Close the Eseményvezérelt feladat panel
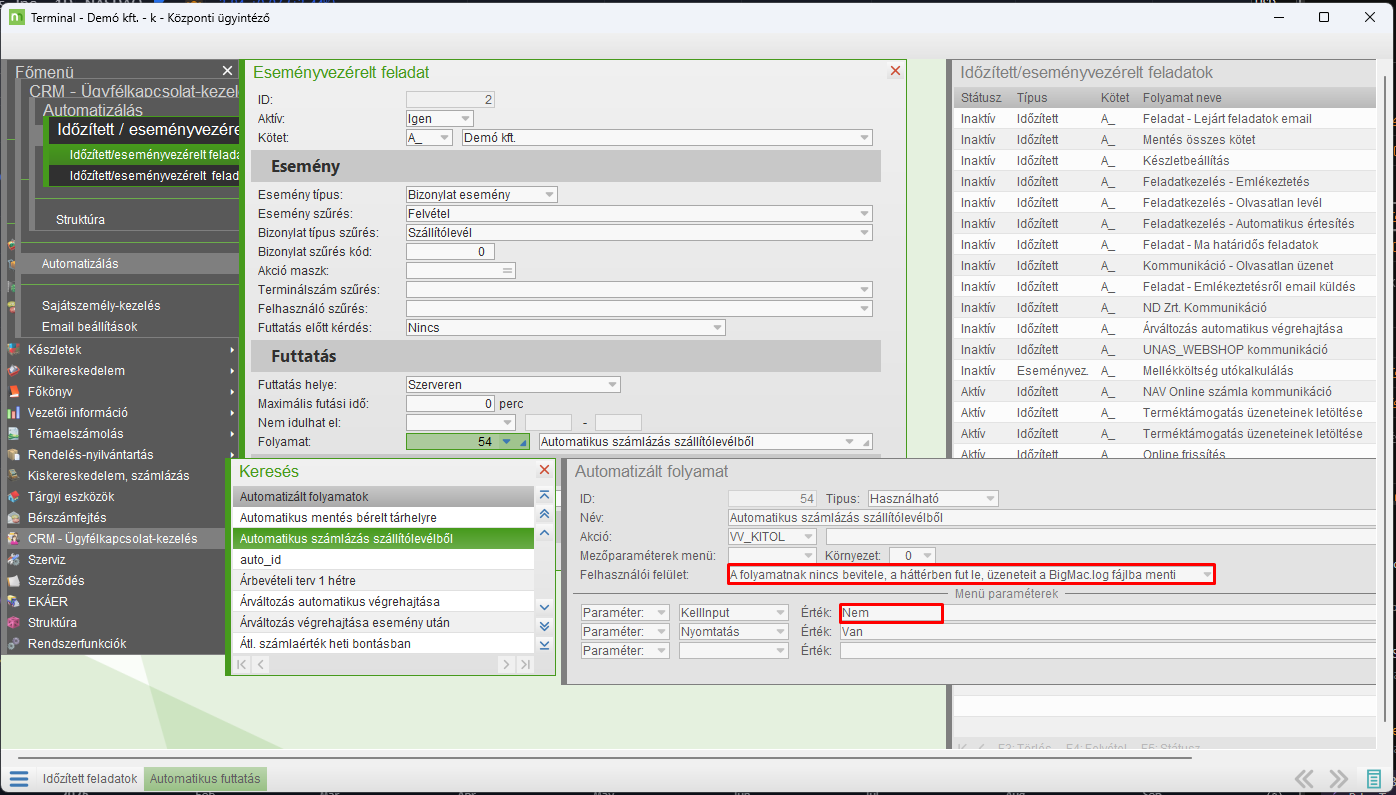The width and height of the screenshot is (1396, 795). [895, 71]
